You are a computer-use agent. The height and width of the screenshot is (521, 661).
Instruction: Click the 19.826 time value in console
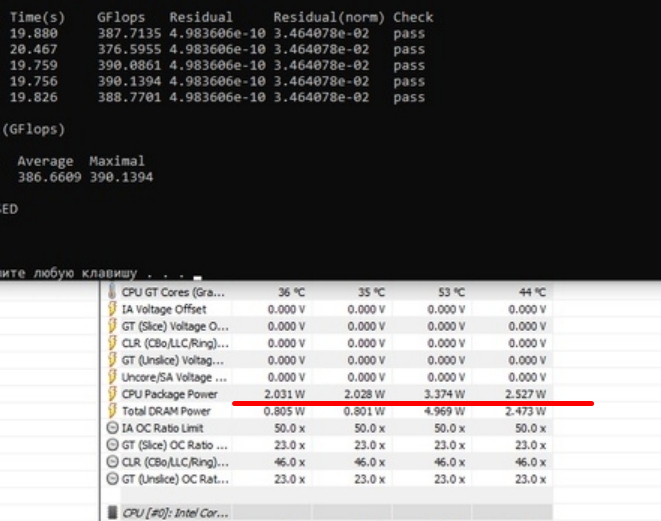click(x=34, y=97)
